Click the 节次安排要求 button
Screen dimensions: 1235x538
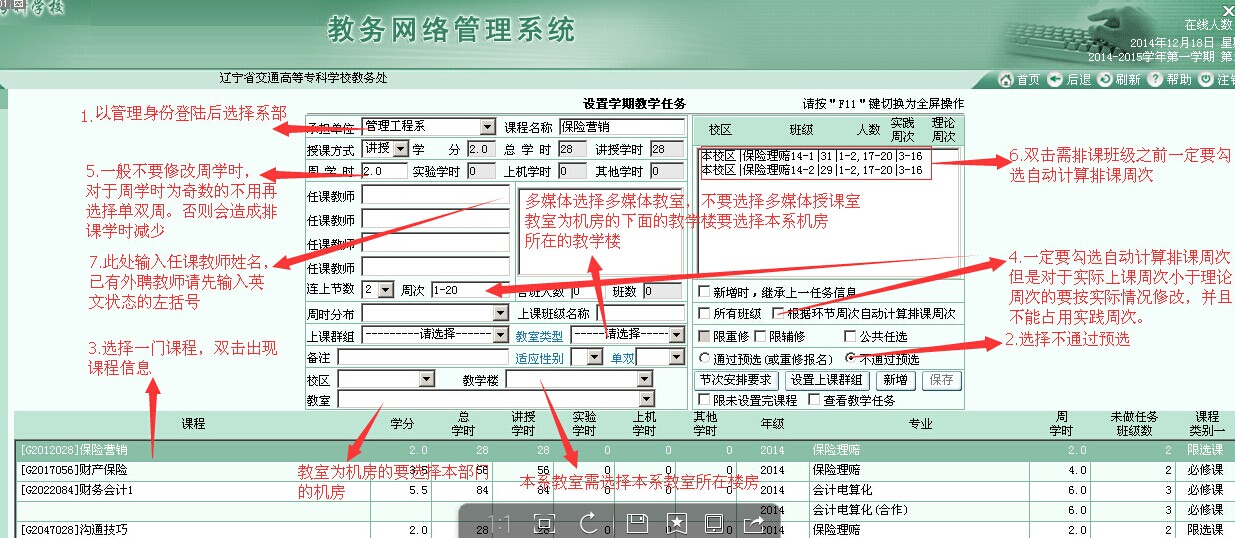737,380
